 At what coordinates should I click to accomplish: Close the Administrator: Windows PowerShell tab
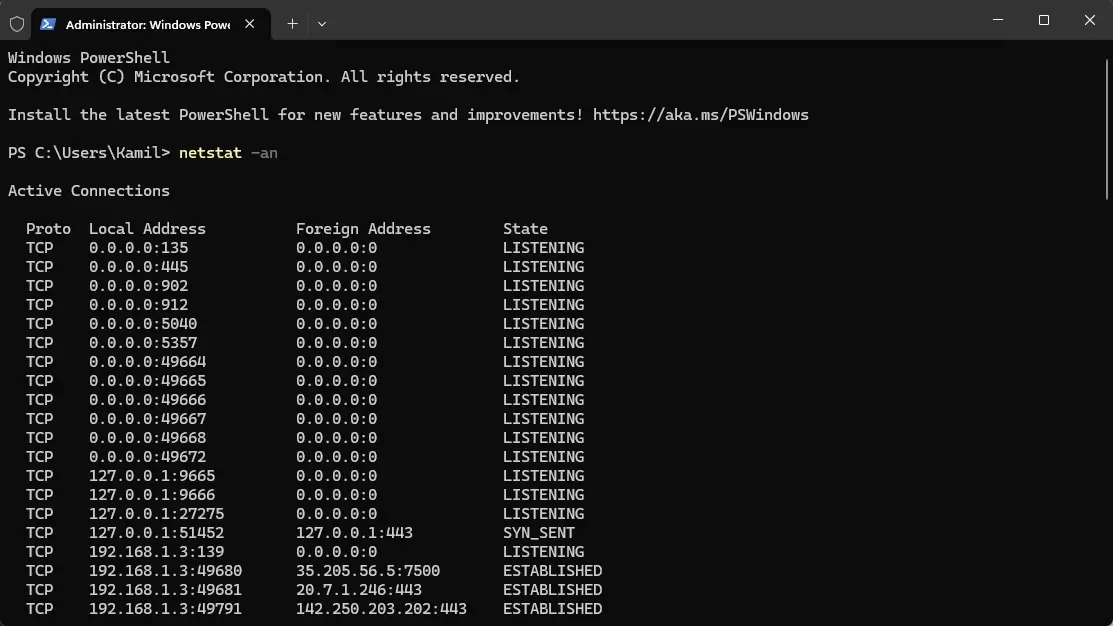pos(250,24)
